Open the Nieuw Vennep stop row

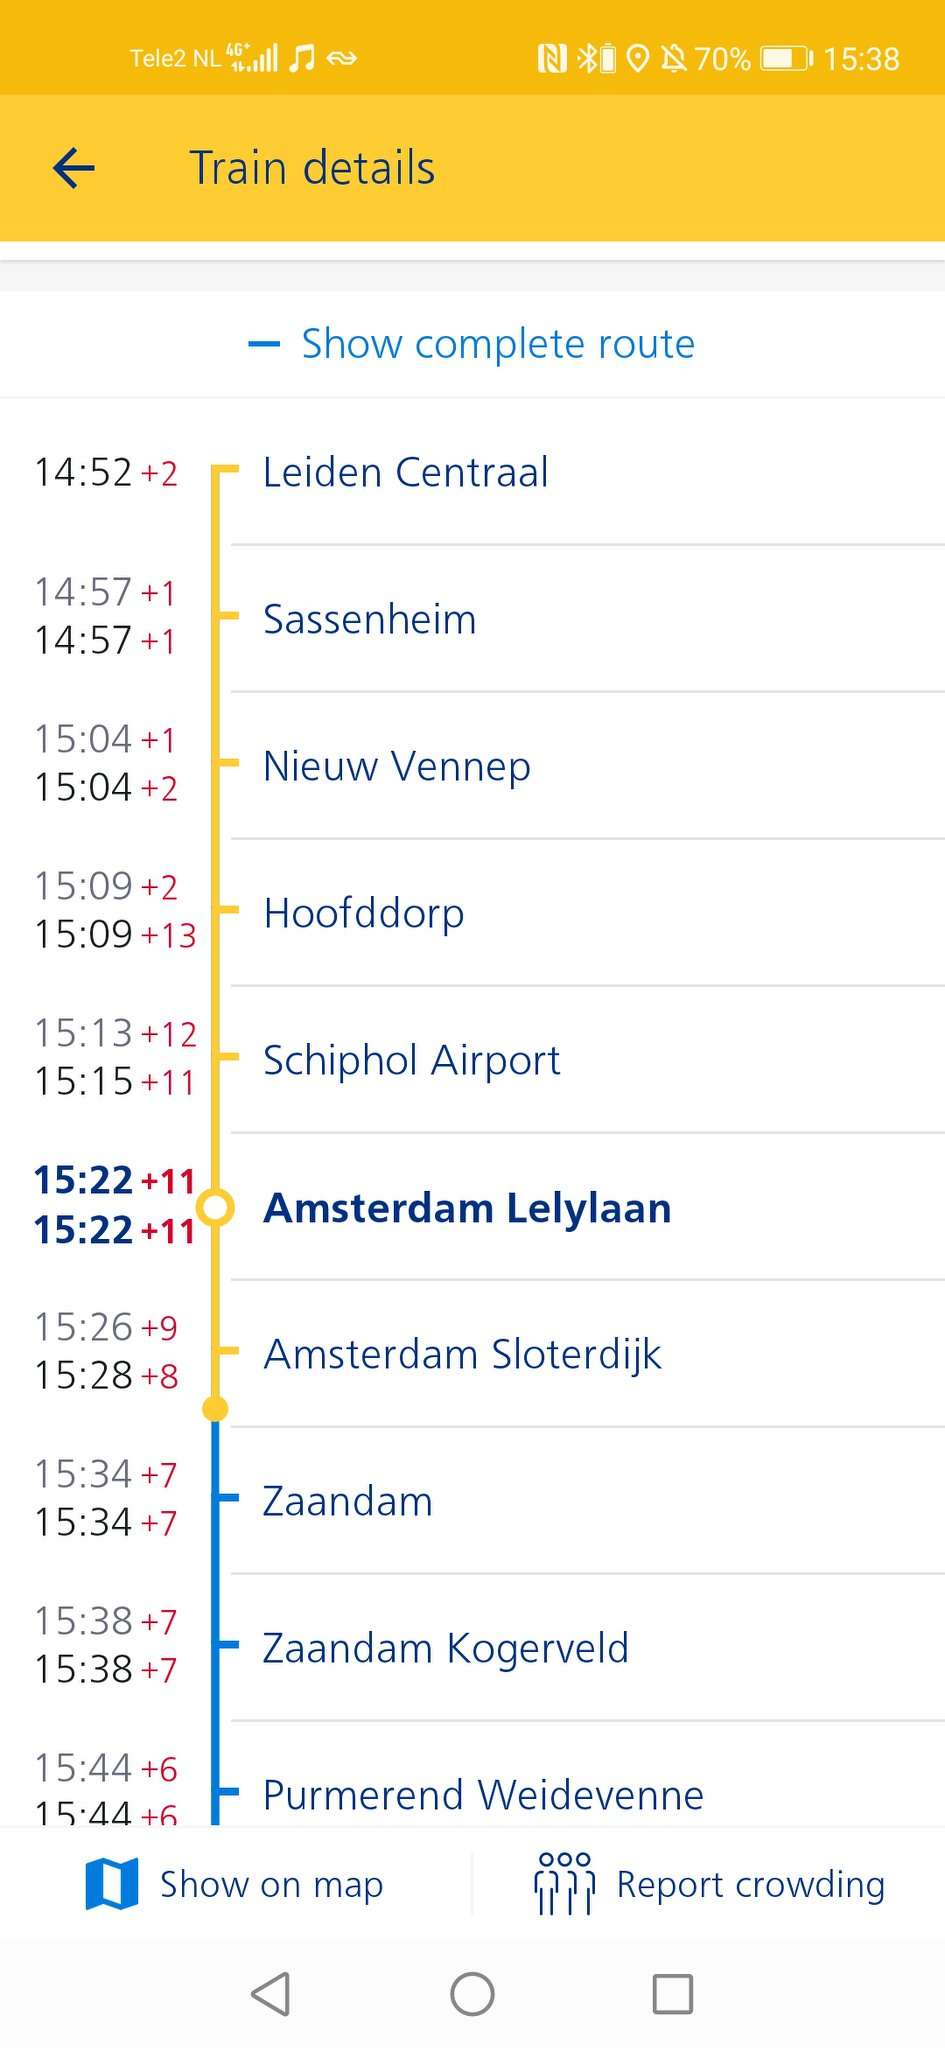click(396, 766)
